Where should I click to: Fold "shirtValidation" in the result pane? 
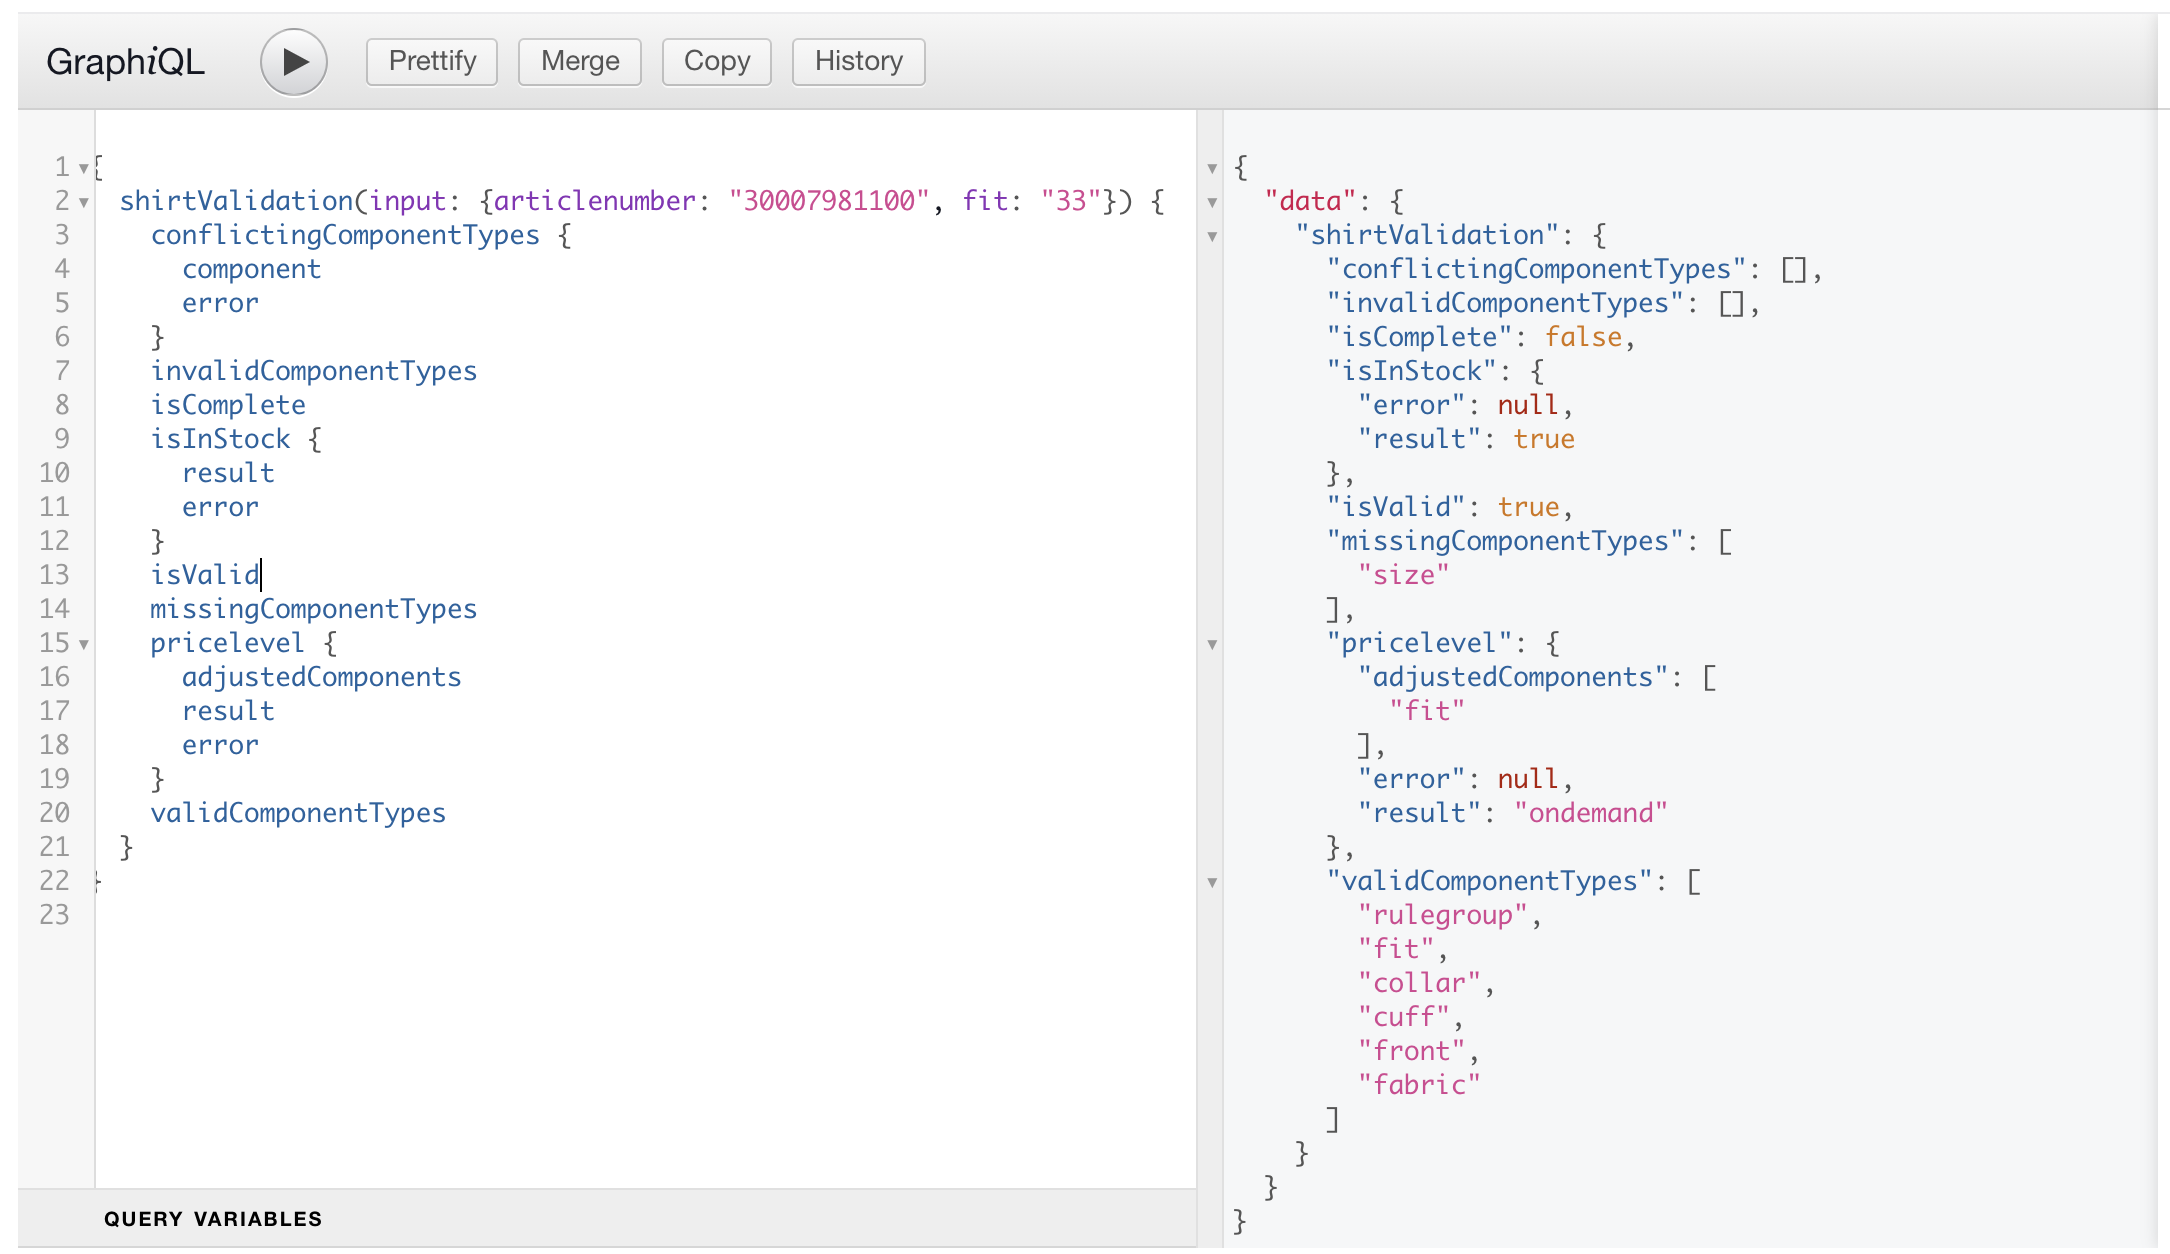point(1212,236)
